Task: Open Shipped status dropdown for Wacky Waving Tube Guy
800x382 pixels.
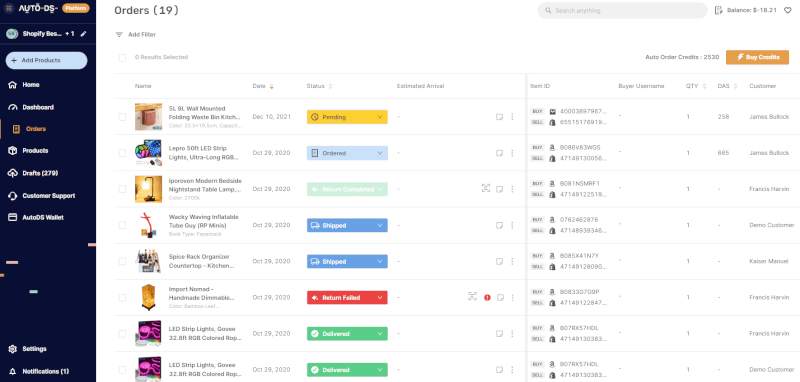Action: coord(347,225)
